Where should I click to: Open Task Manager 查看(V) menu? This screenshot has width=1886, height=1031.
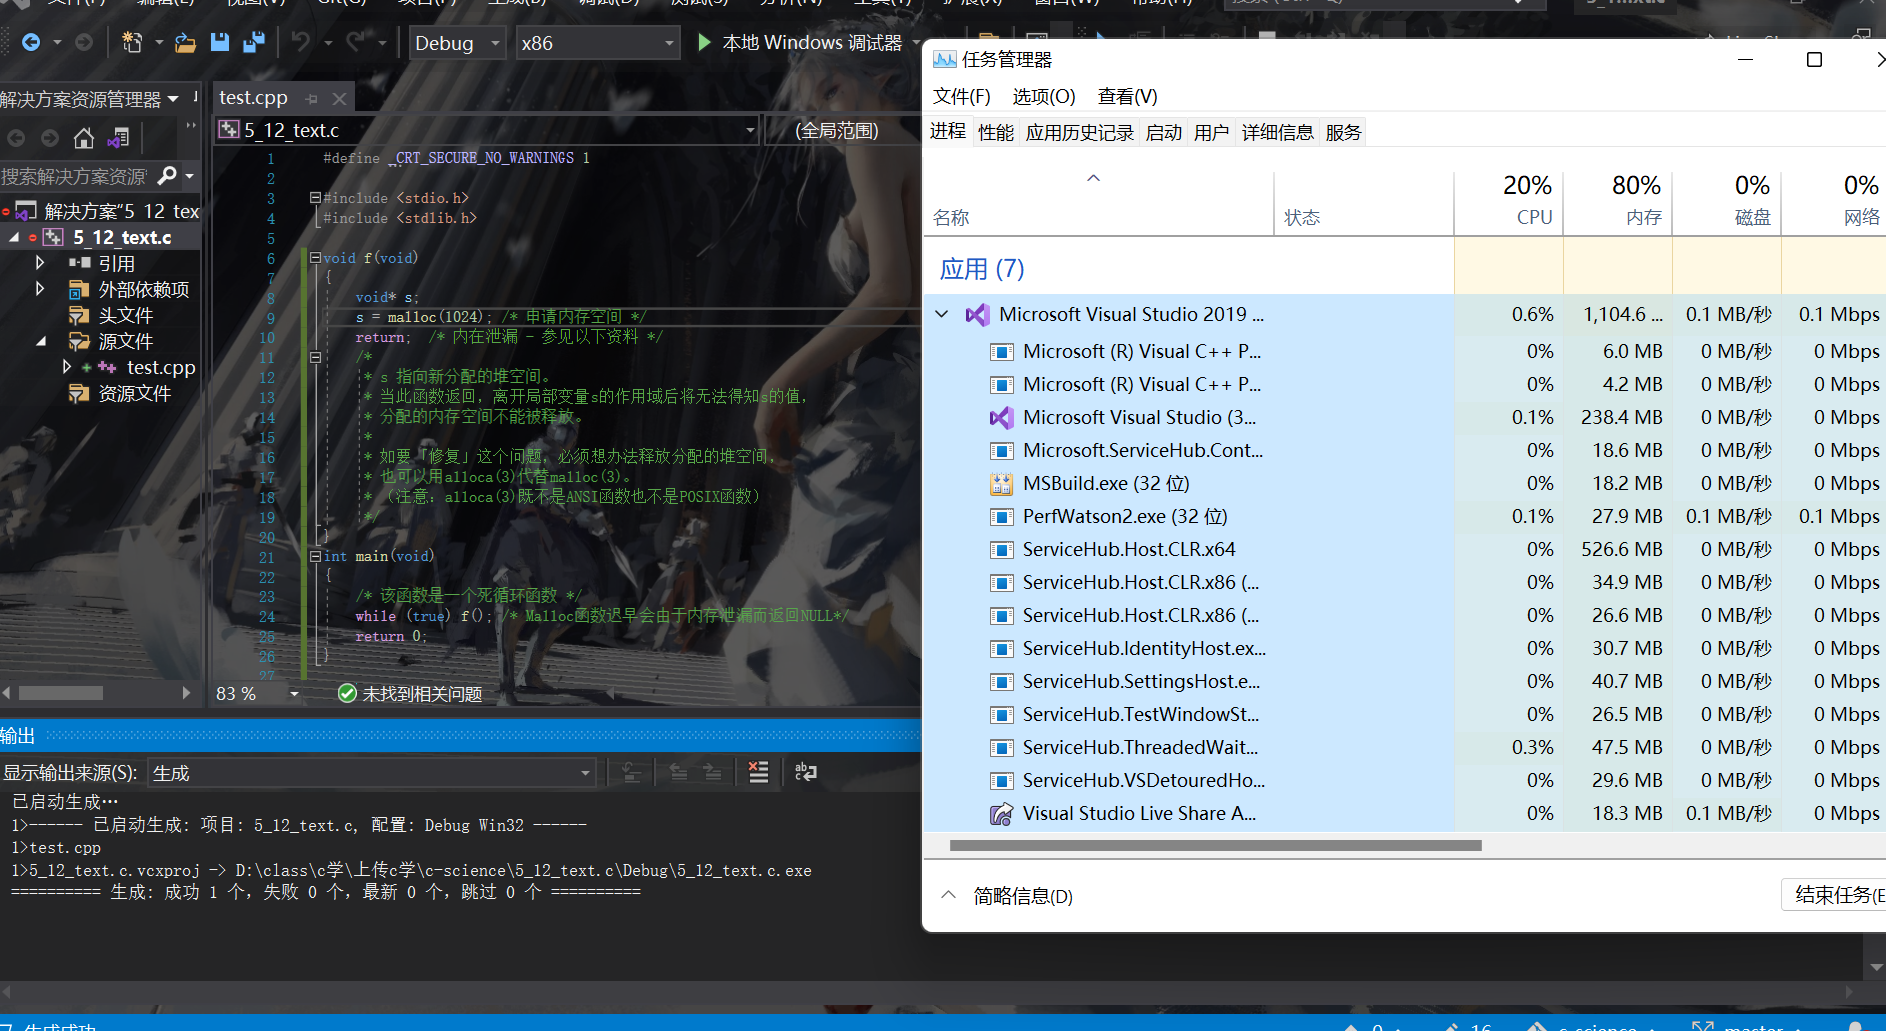(1127, 96)
